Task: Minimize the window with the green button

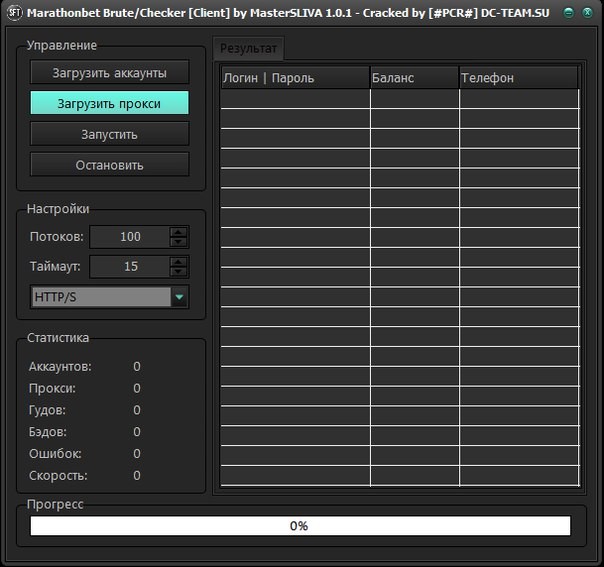Action: click(569, 13)
